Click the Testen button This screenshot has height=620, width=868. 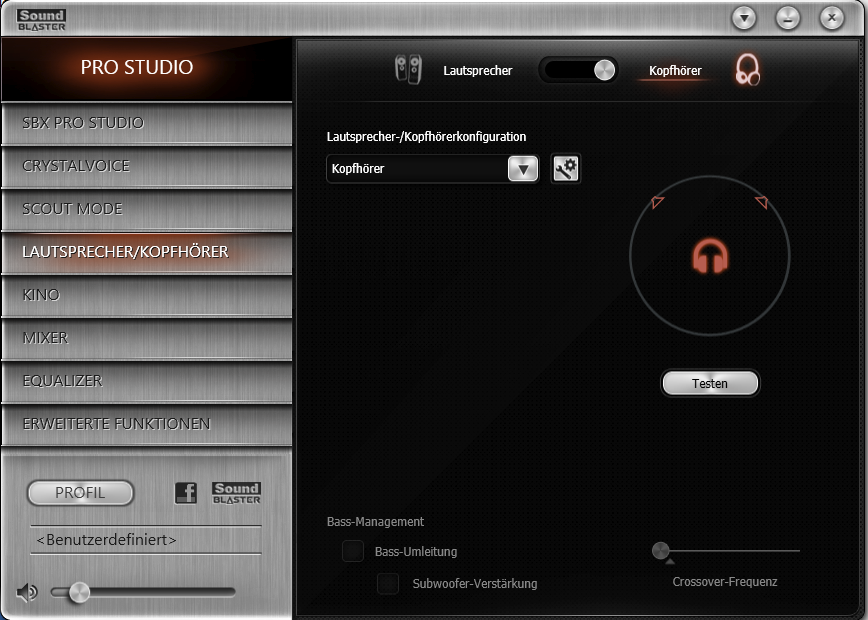click(x=710, y=383)
